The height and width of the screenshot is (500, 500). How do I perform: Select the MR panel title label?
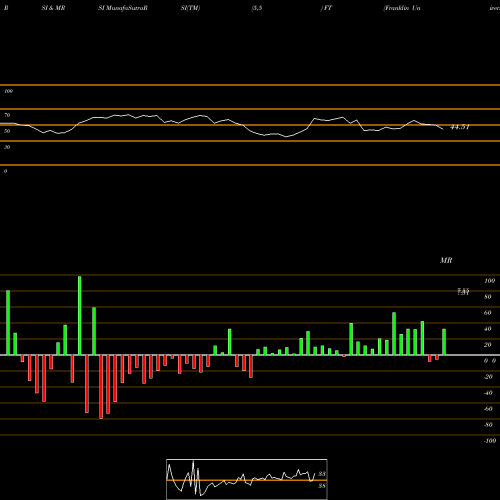[x=446, y=260]
